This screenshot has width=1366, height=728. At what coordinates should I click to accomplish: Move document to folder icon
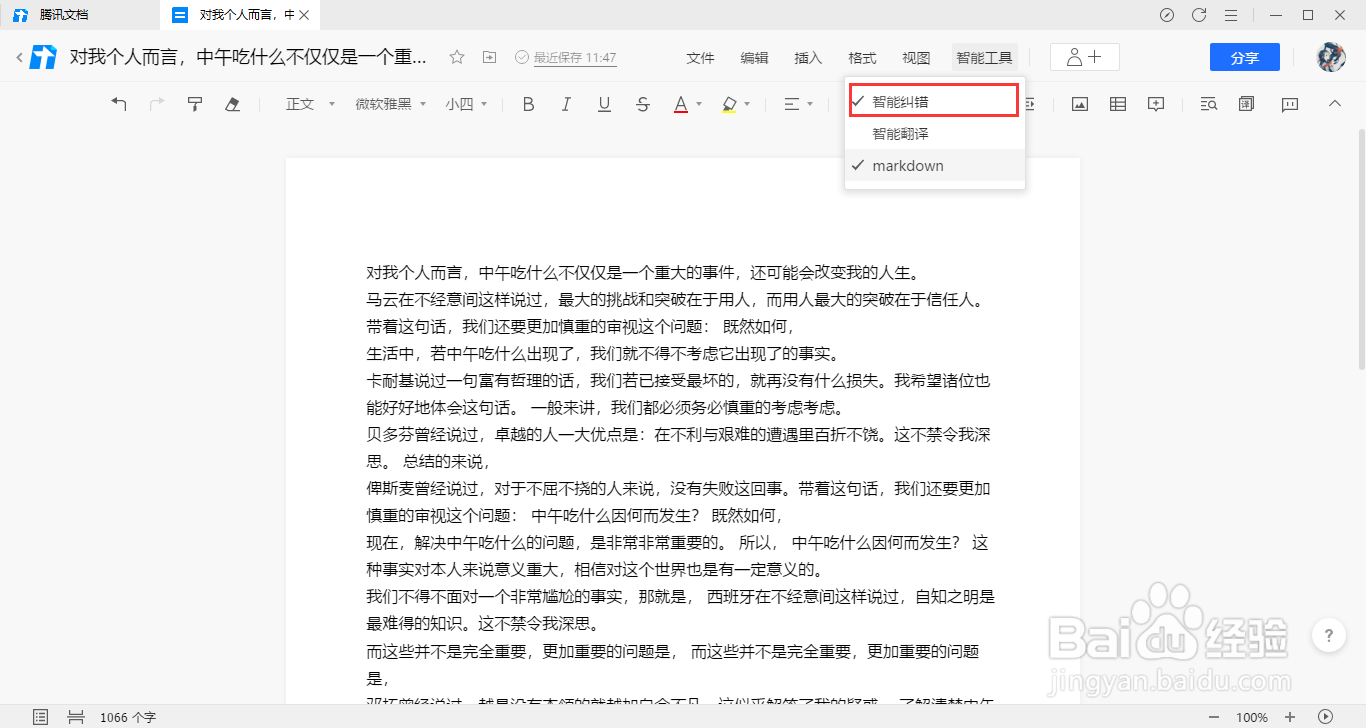(x=489, y=57)
